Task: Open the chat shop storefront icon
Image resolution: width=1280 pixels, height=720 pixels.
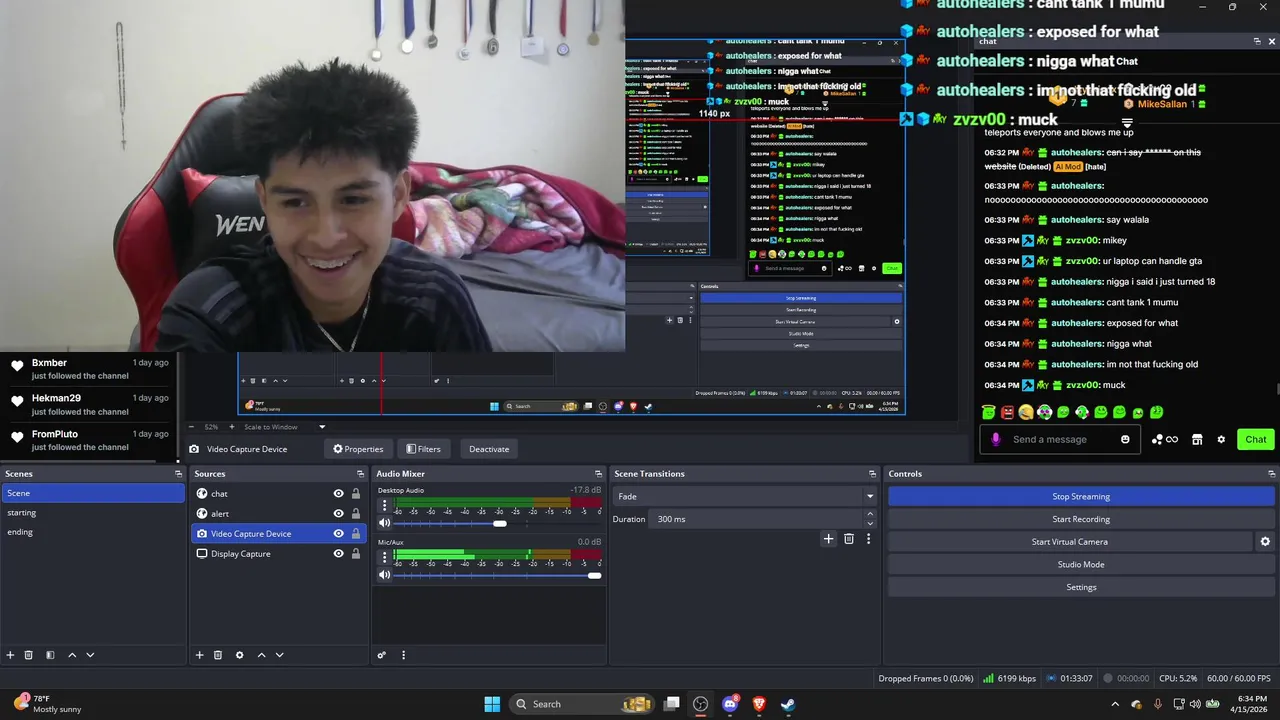Action: click(x=1197, y=439)
